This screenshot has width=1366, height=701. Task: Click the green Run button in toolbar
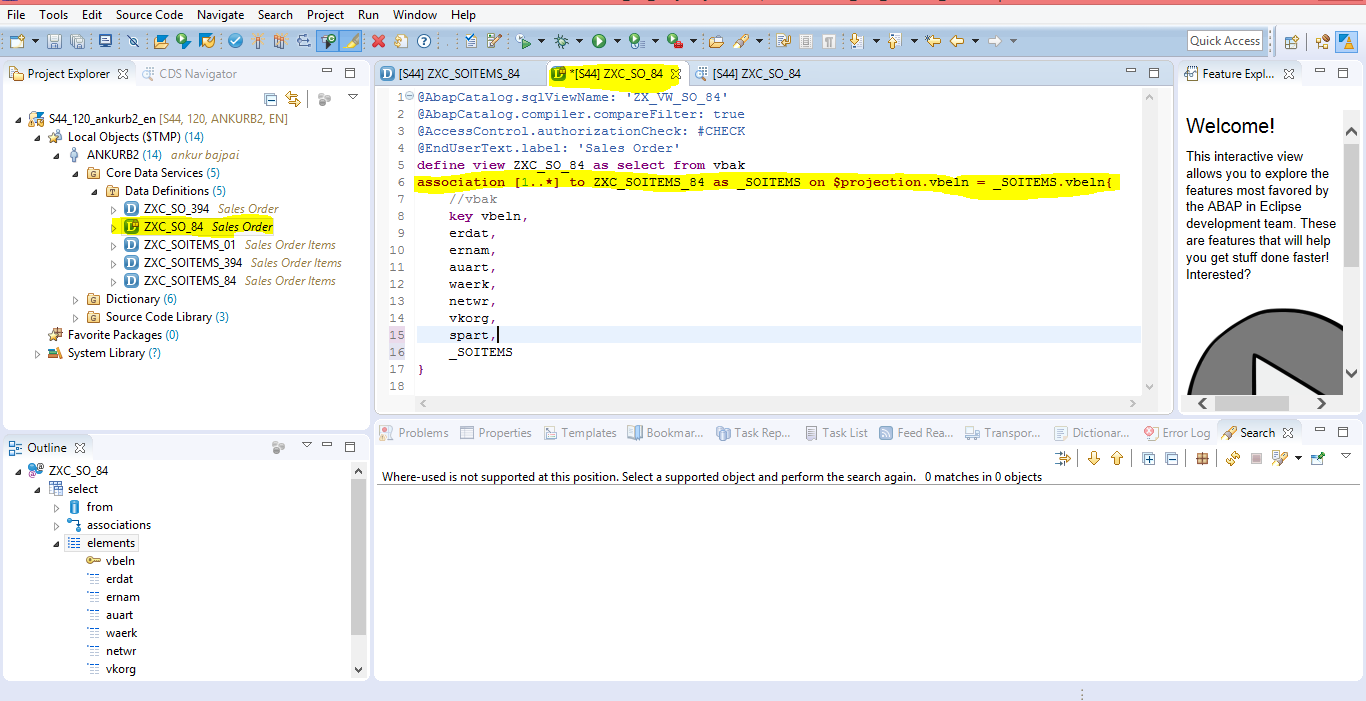(x=598, y=41)
